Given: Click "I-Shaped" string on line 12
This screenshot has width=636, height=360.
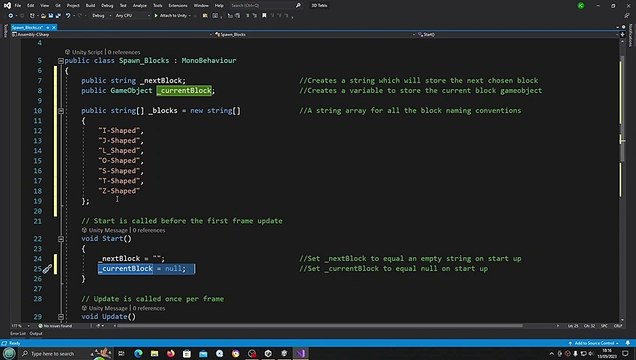Looking at the screenshot, I should (x=119, y=131).
